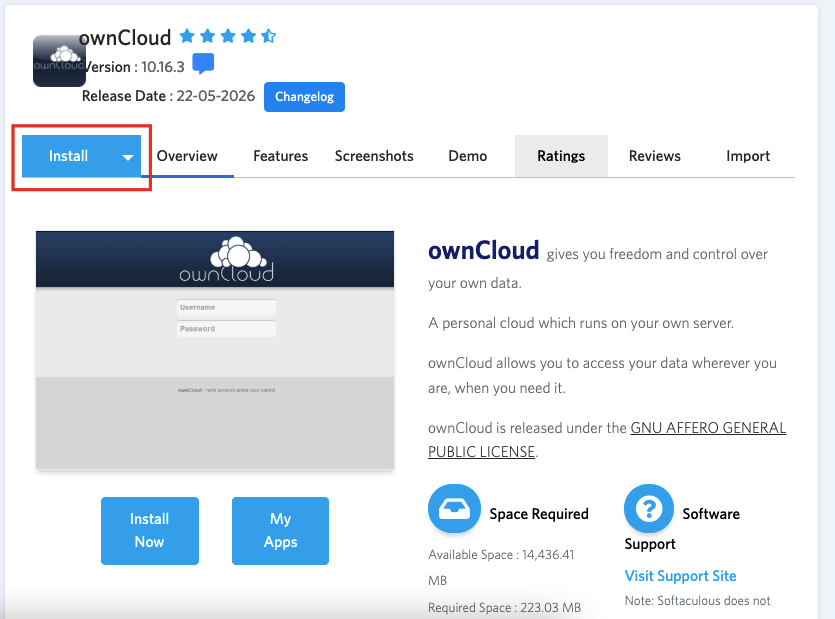Image resolution: width=835 pixels, height=619 pixels.
Task: Open the Changelog button
Action: pyautogui.click(x=304, y=97)
